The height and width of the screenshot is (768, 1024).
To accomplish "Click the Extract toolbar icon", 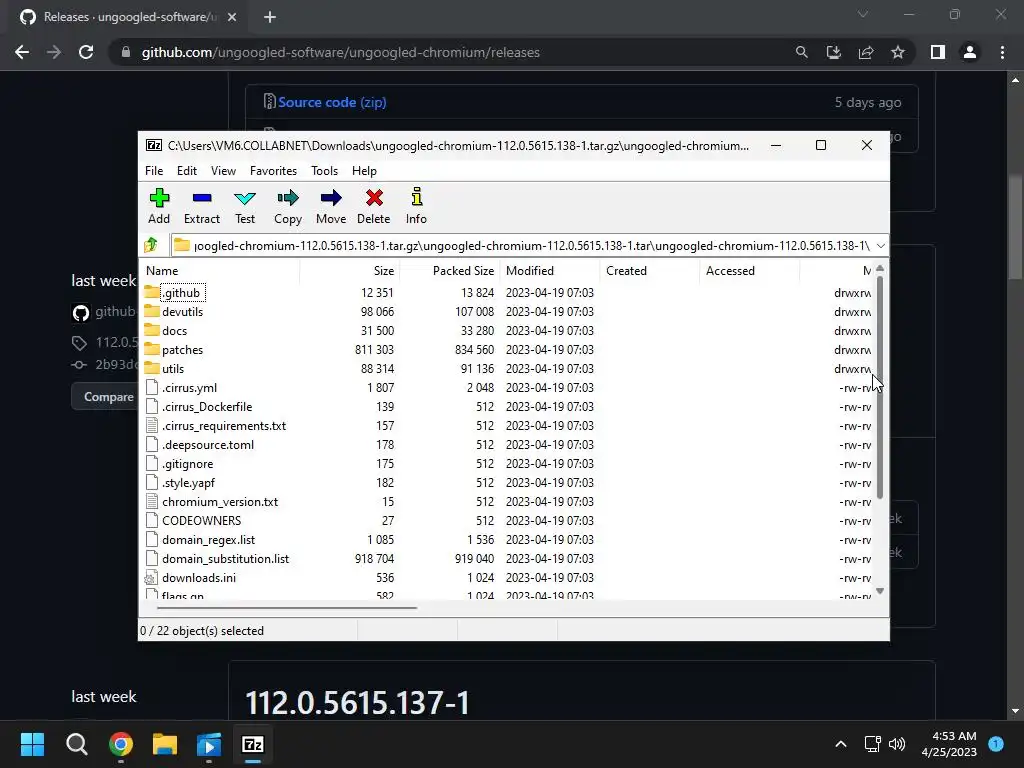I will [202, 206].
